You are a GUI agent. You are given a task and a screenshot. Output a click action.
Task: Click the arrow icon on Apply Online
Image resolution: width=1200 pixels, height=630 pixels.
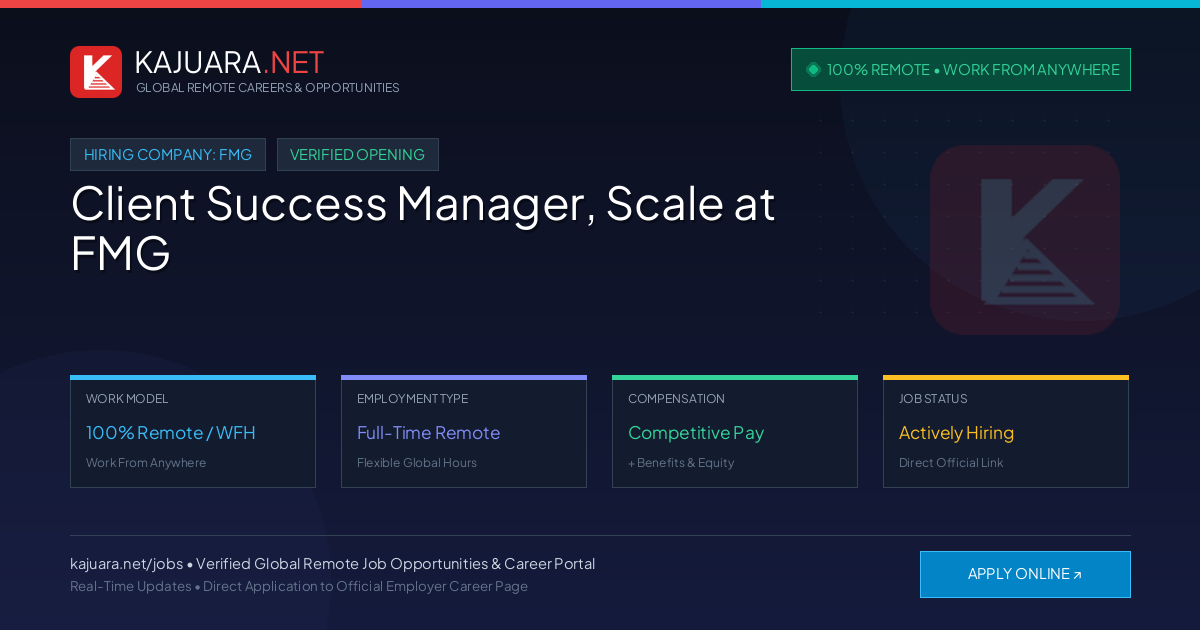pyautogui.click(x=1077, y=575)
